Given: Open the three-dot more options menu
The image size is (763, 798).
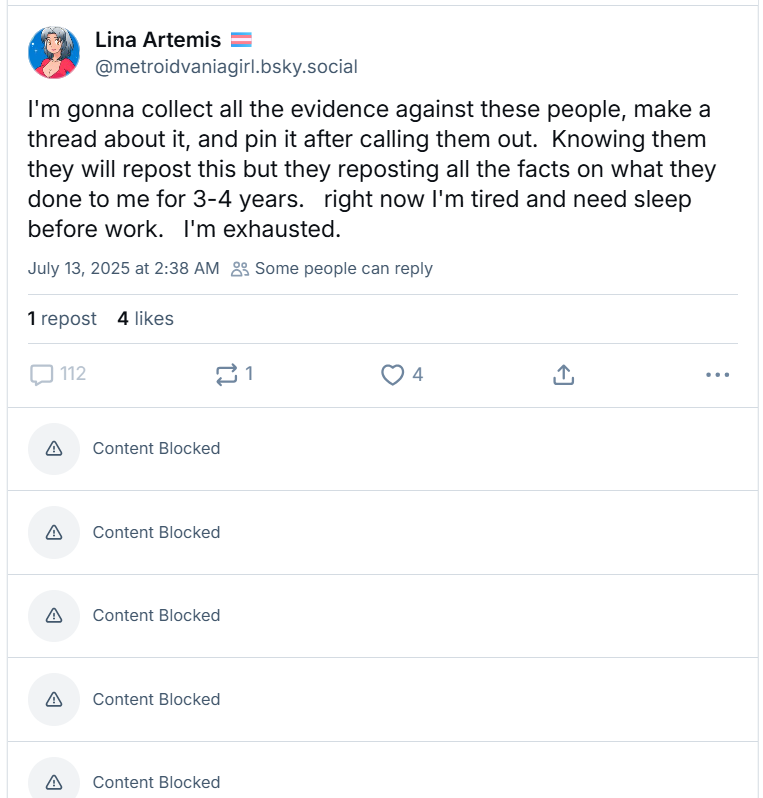Looking at the screenshot, I should 717,375.
